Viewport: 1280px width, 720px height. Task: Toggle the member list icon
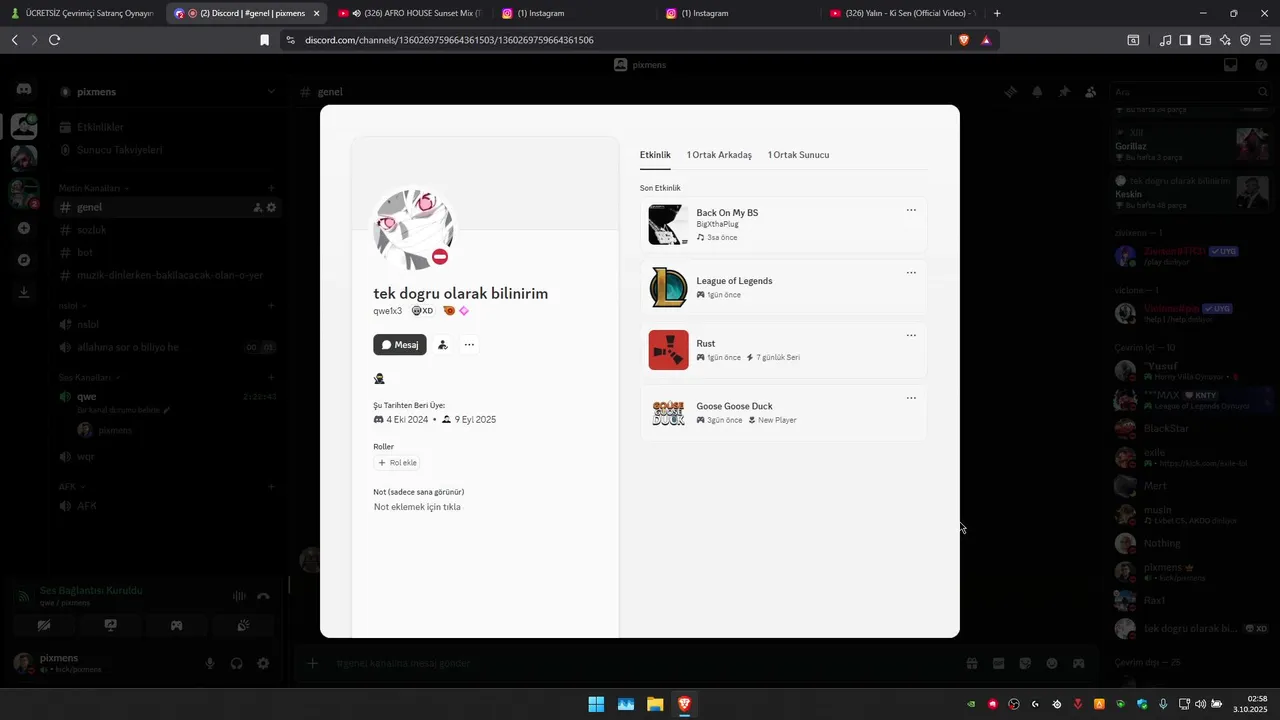click(x=1090, y=91)
